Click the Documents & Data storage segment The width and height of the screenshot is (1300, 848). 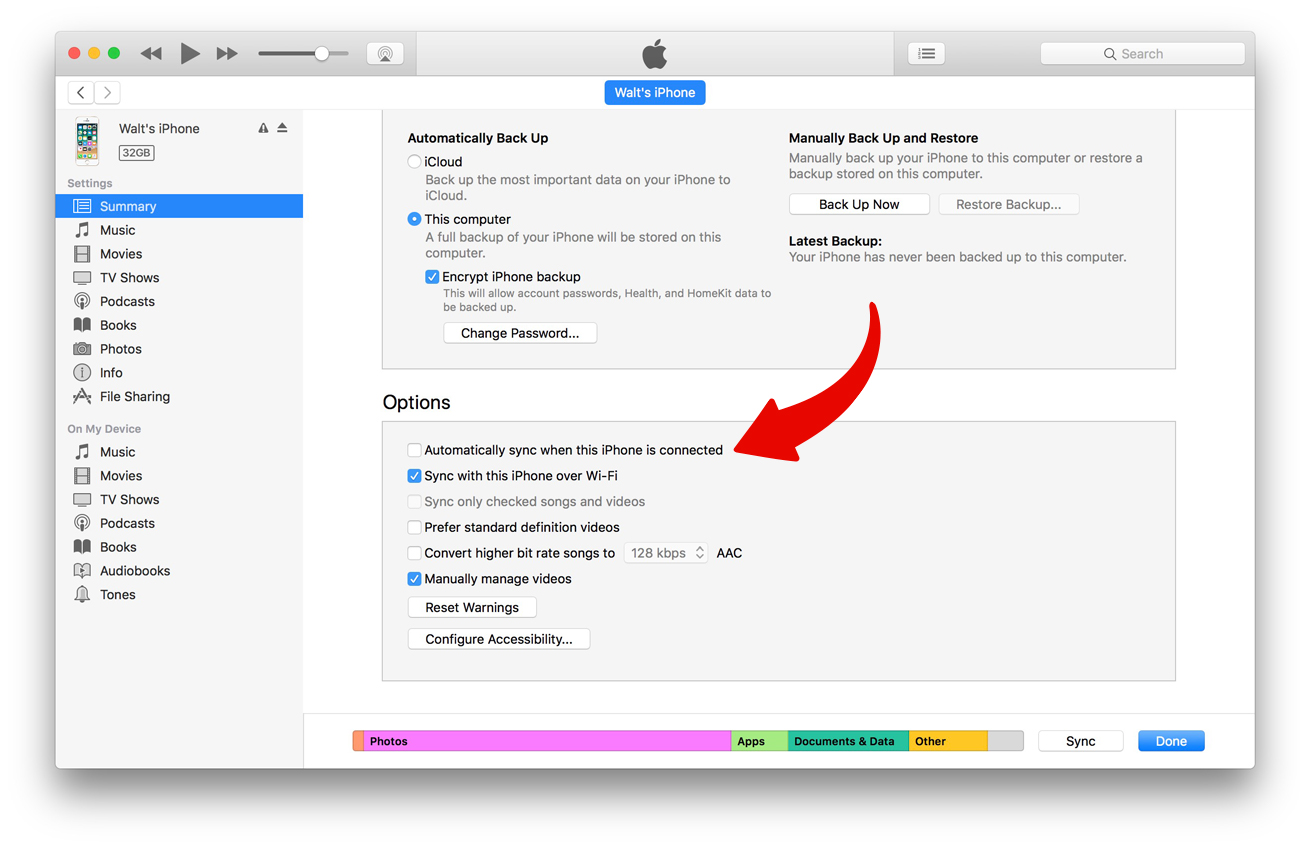(848, 741)
